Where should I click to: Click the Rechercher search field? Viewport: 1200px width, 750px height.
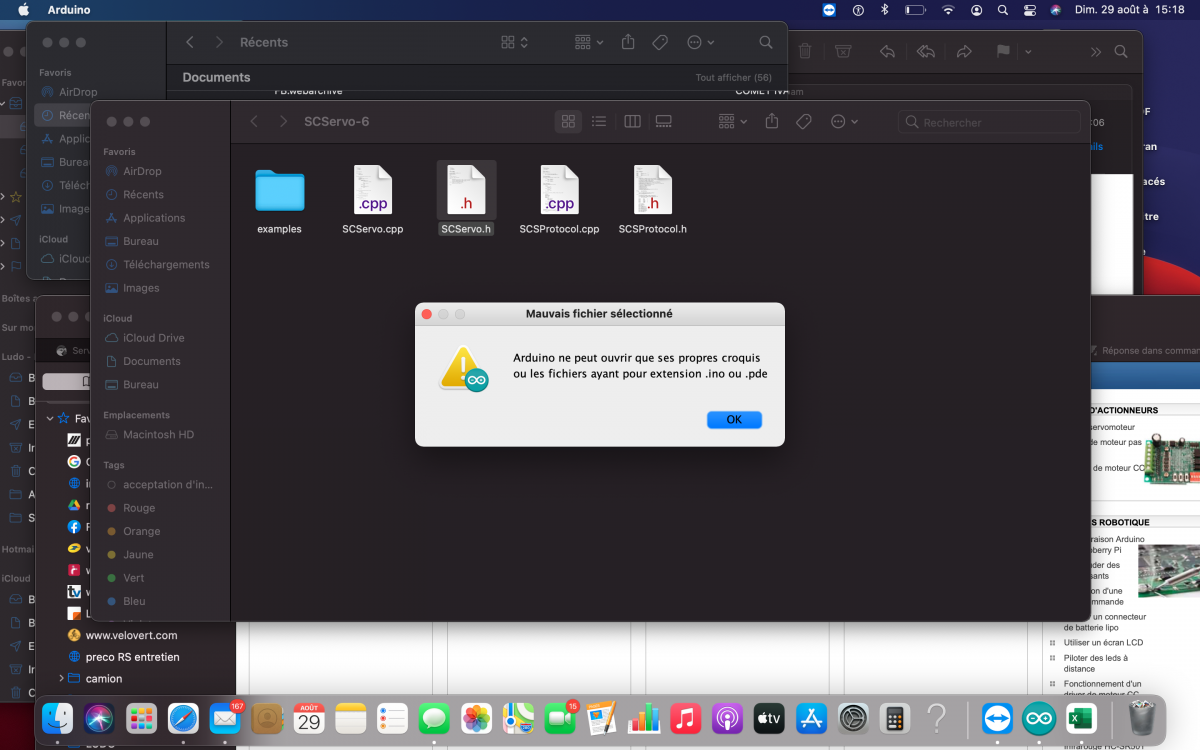(x=989, y=122)
